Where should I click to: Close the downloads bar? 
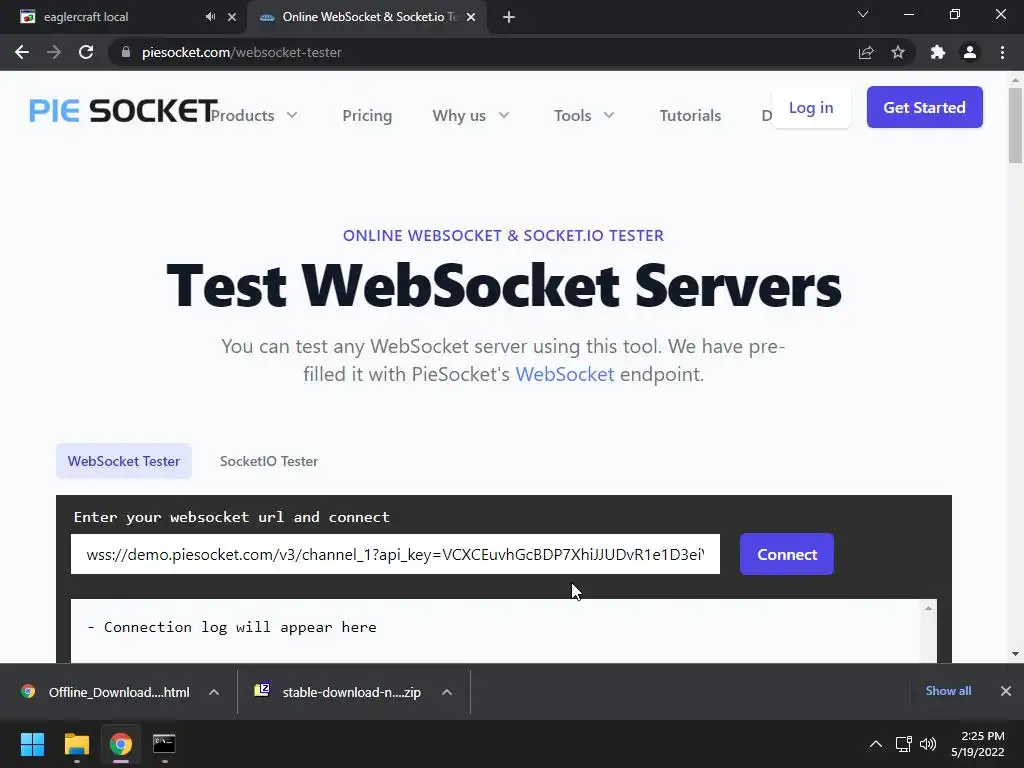1006,691
